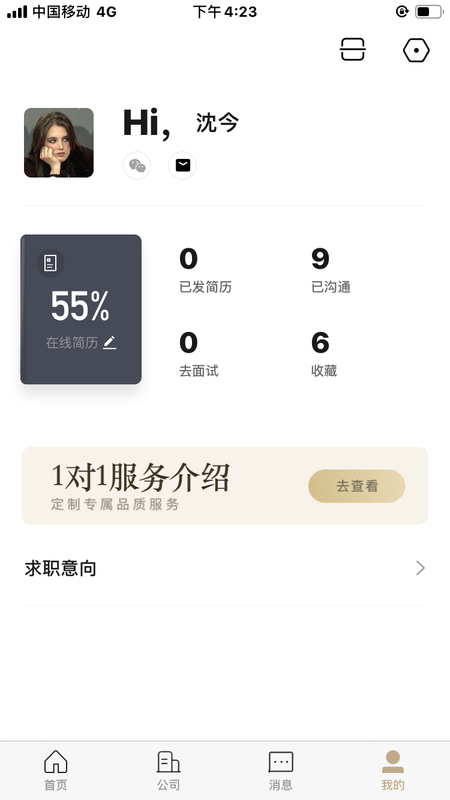Viewport: 450px width, 800px height.
Task: Tap the scan QR code icon
Action: 353,50
